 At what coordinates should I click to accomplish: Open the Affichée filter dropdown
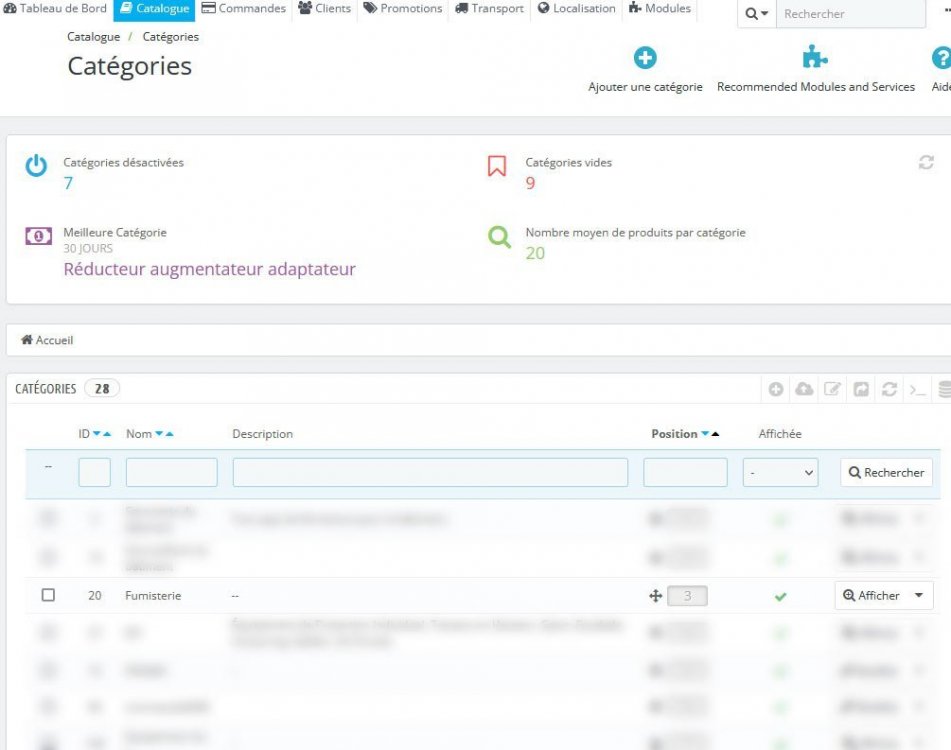780,472
